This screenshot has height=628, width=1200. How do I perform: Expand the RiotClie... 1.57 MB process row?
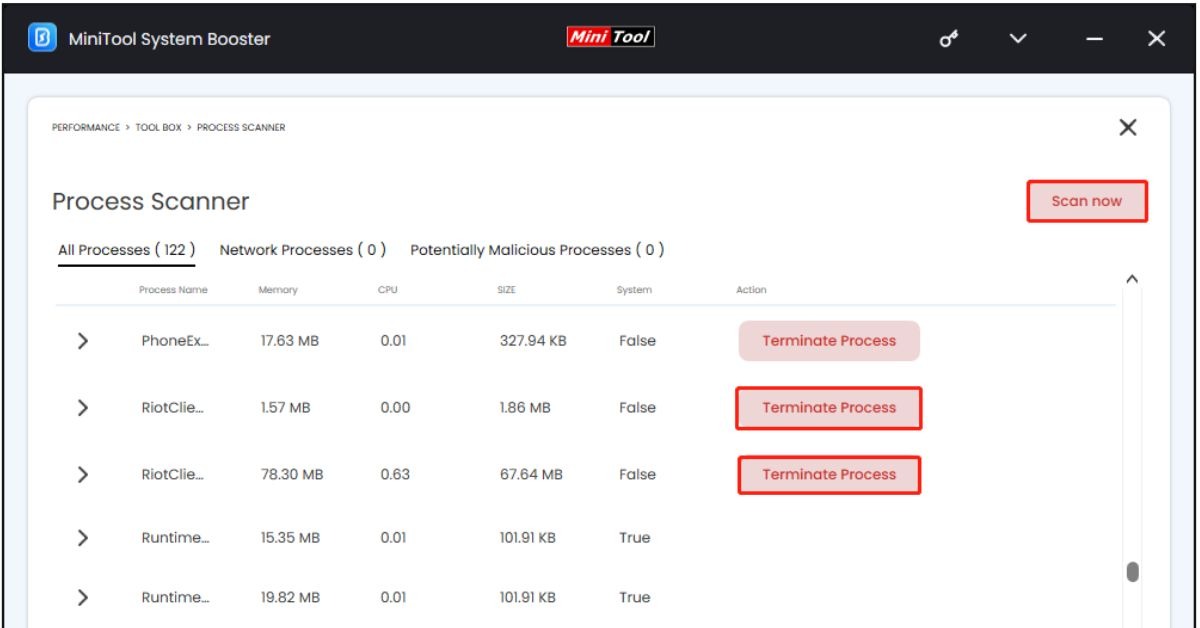point(83,408)
